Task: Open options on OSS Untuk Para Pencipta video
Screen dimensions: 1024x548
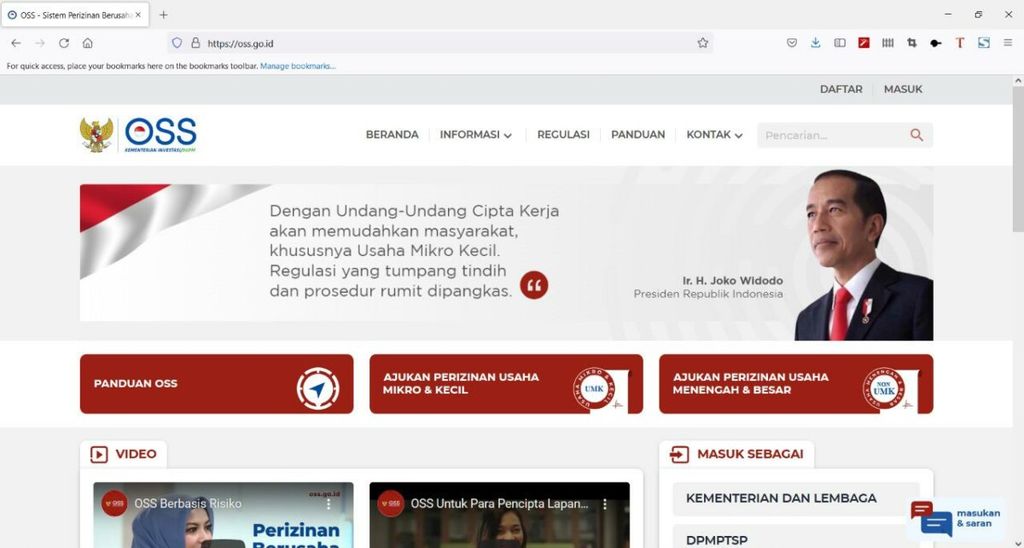Action: [605, 504]
